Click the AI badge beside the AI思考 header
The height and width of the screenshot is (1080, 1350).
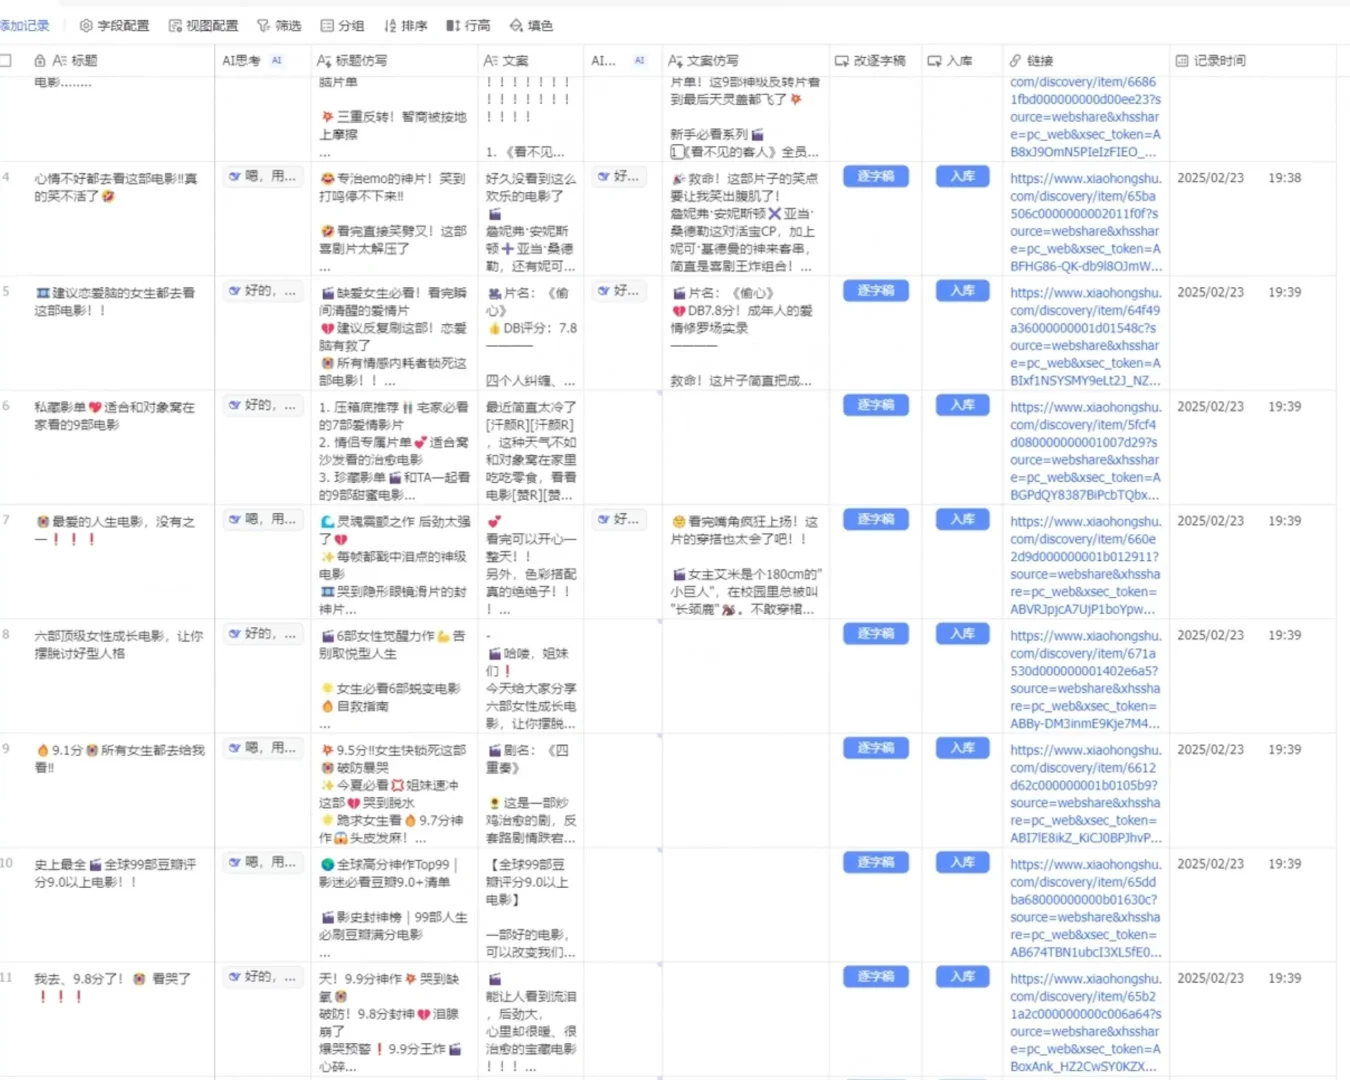pyautogui.click(x=276, y=60)
